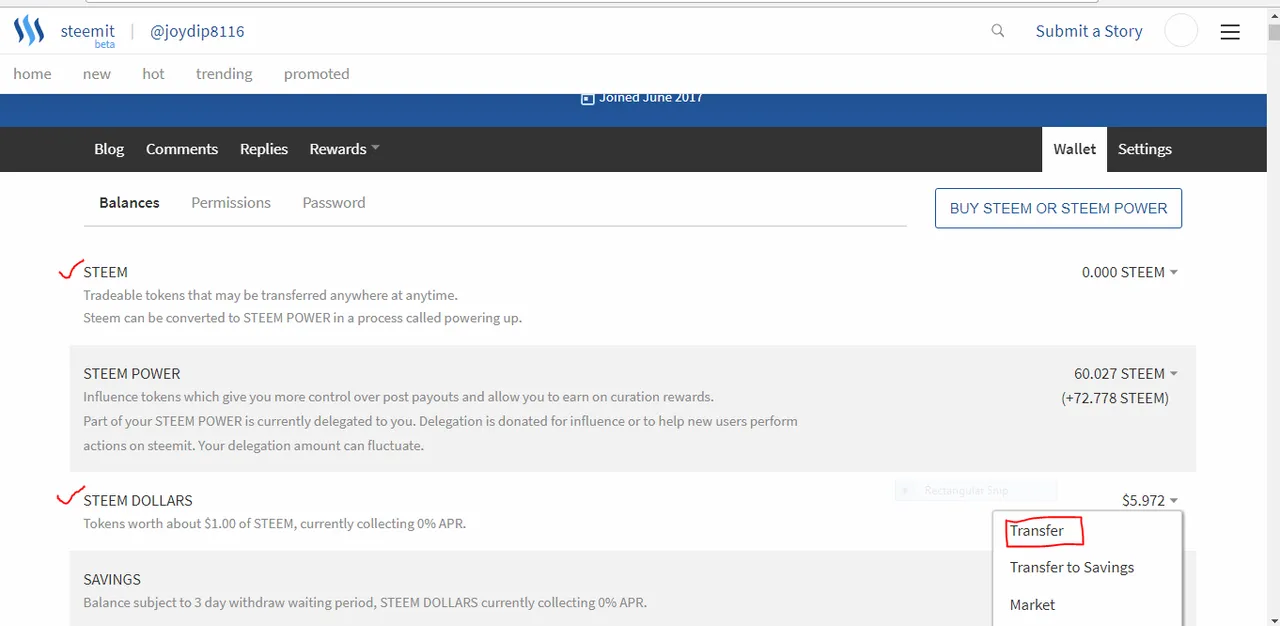Open the Settings tab
Screen dimensions: 1280x626
tap(1145, 149)
